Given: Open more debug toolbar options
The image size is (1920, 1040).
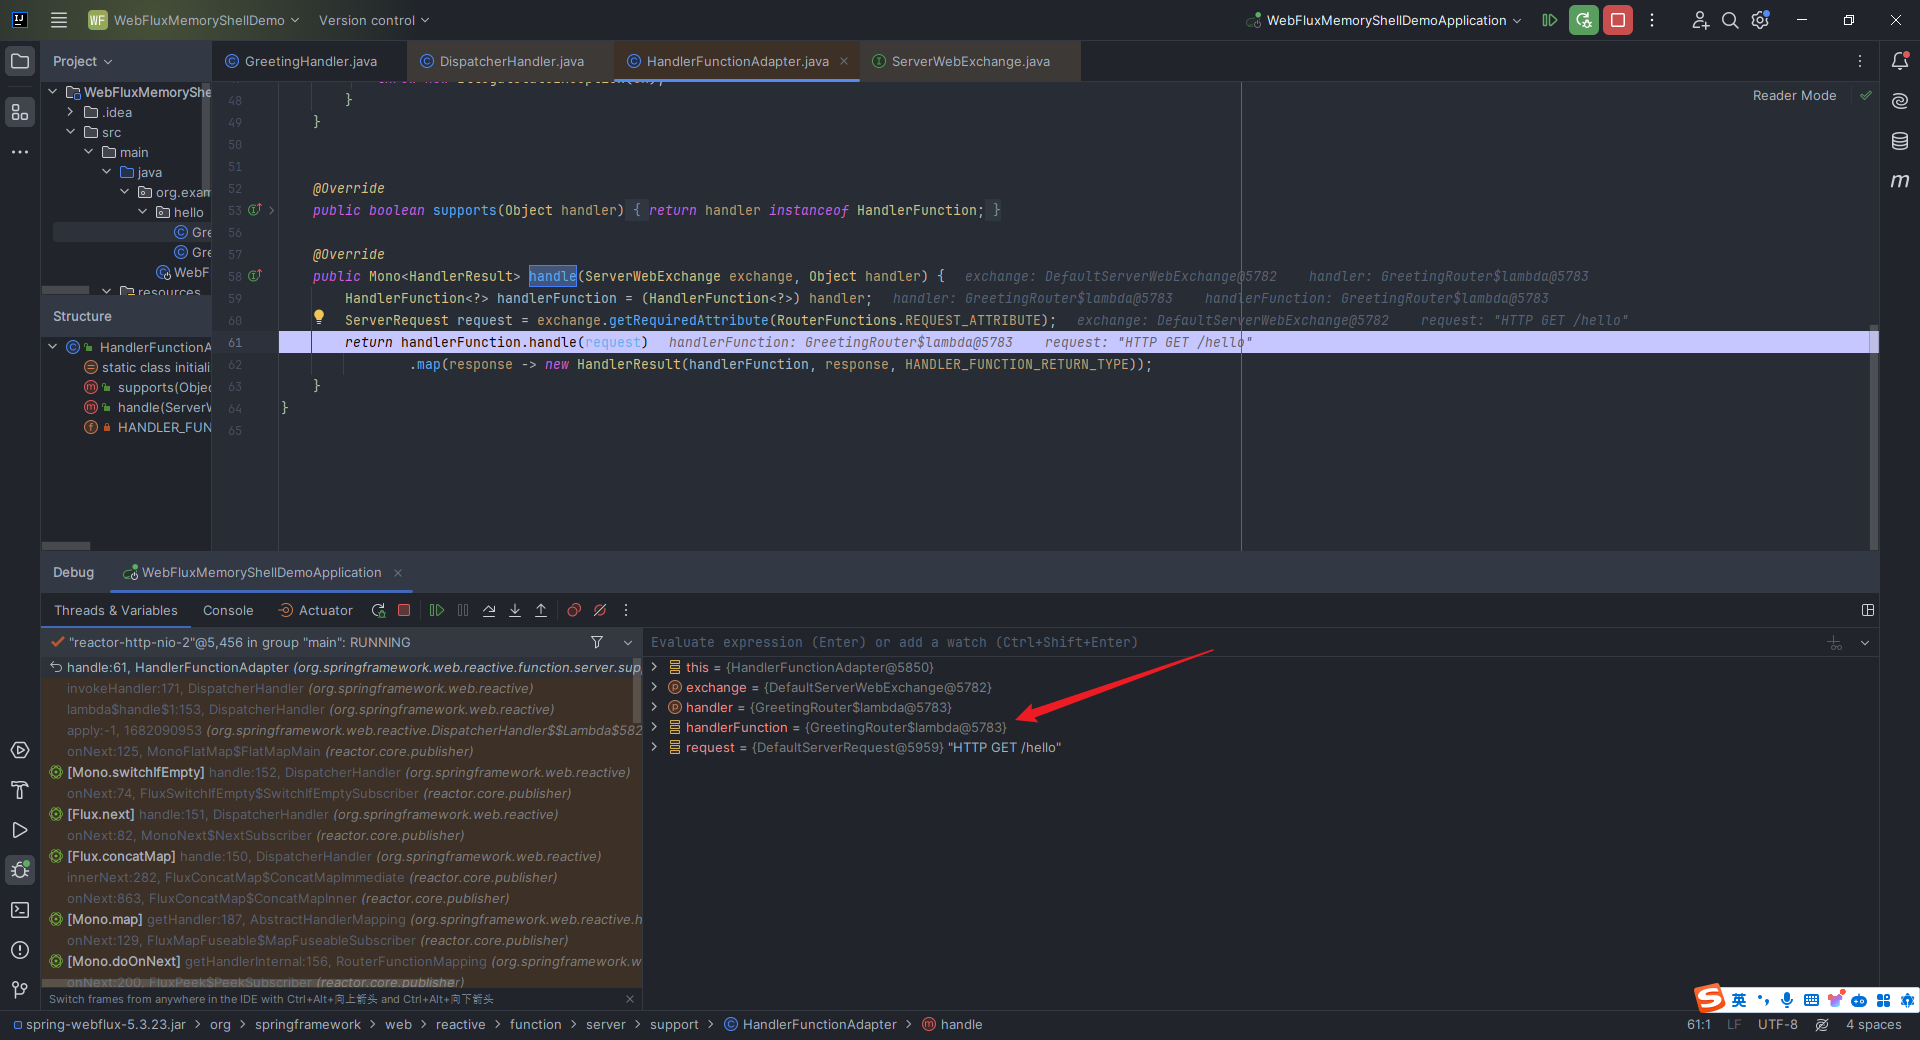Looking at the screenshot, I should pos(626,610).
